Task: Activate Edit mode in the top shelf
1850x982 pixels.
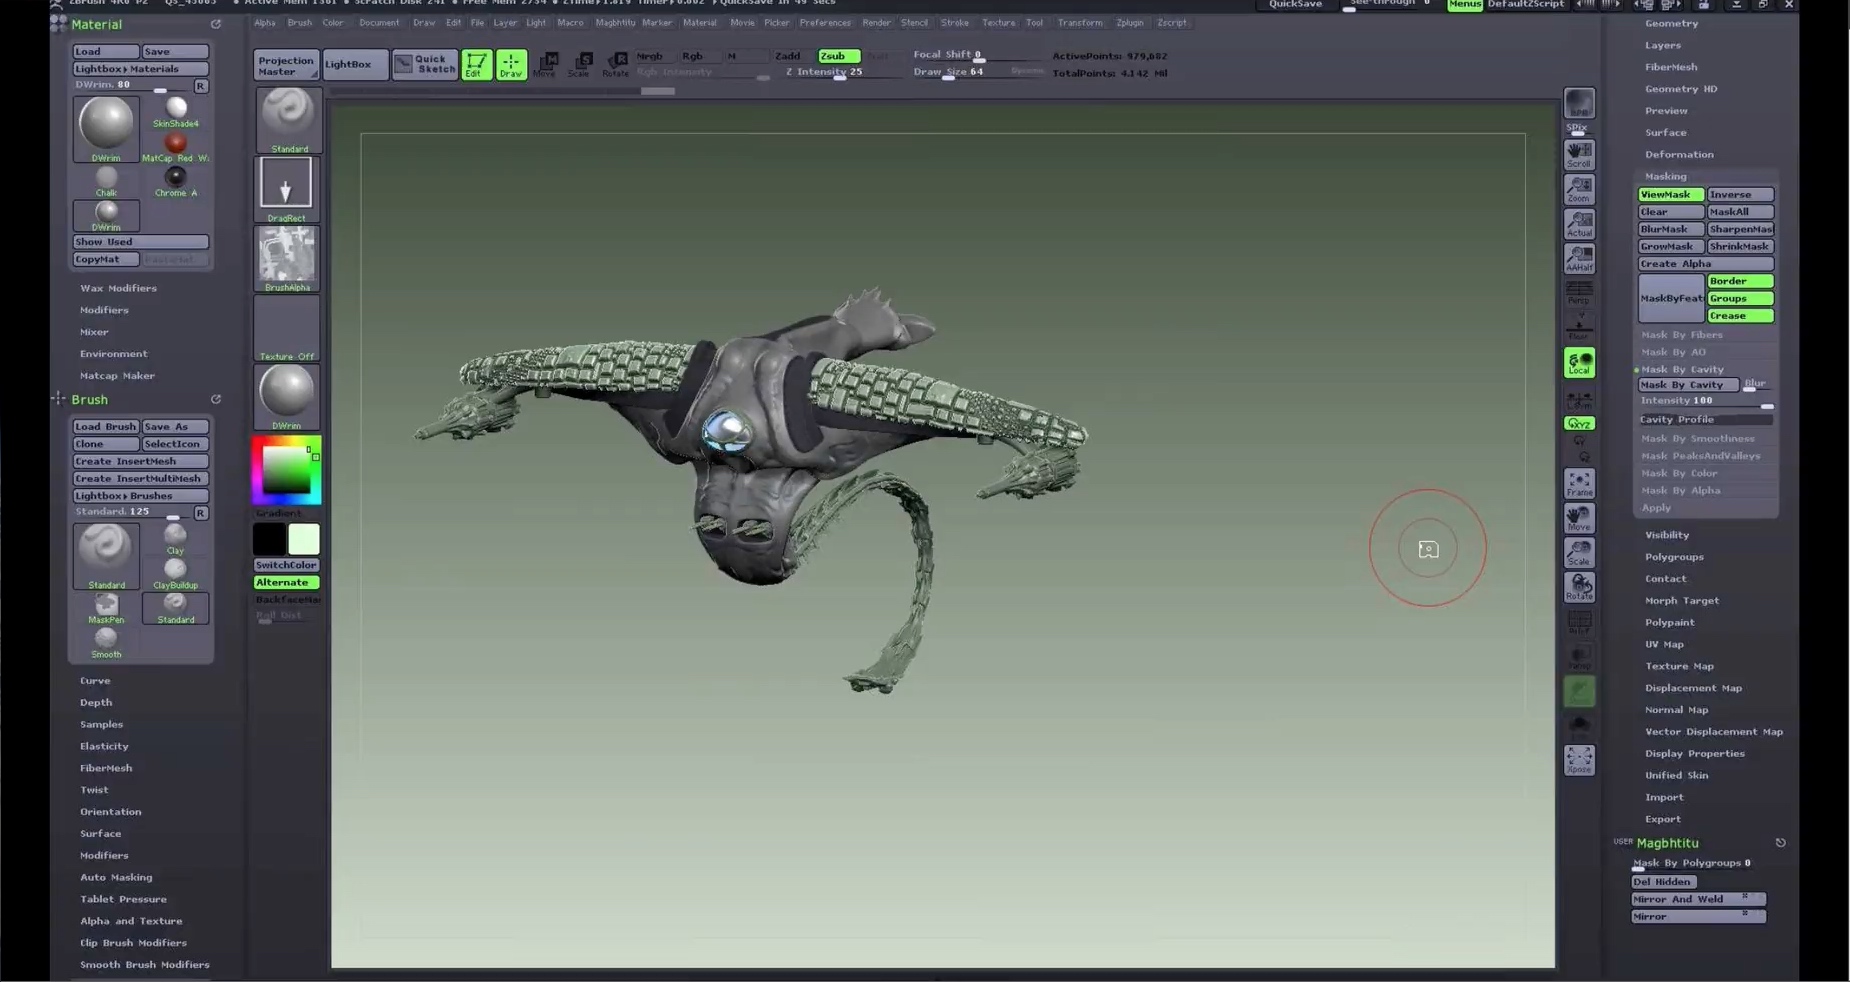Action: [x=476, y=64]
